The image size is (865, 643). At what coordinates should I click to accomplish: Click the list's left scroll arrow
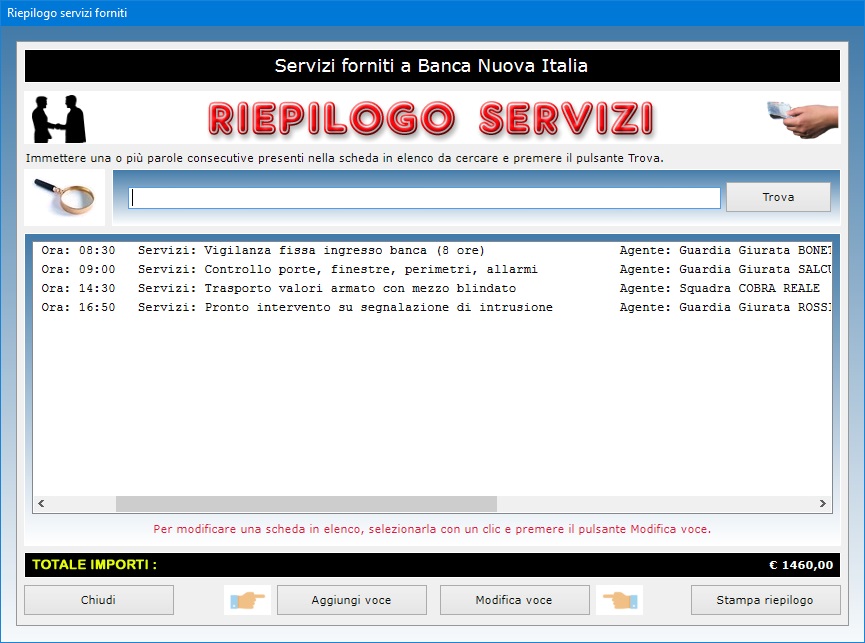tap(42, 504)
